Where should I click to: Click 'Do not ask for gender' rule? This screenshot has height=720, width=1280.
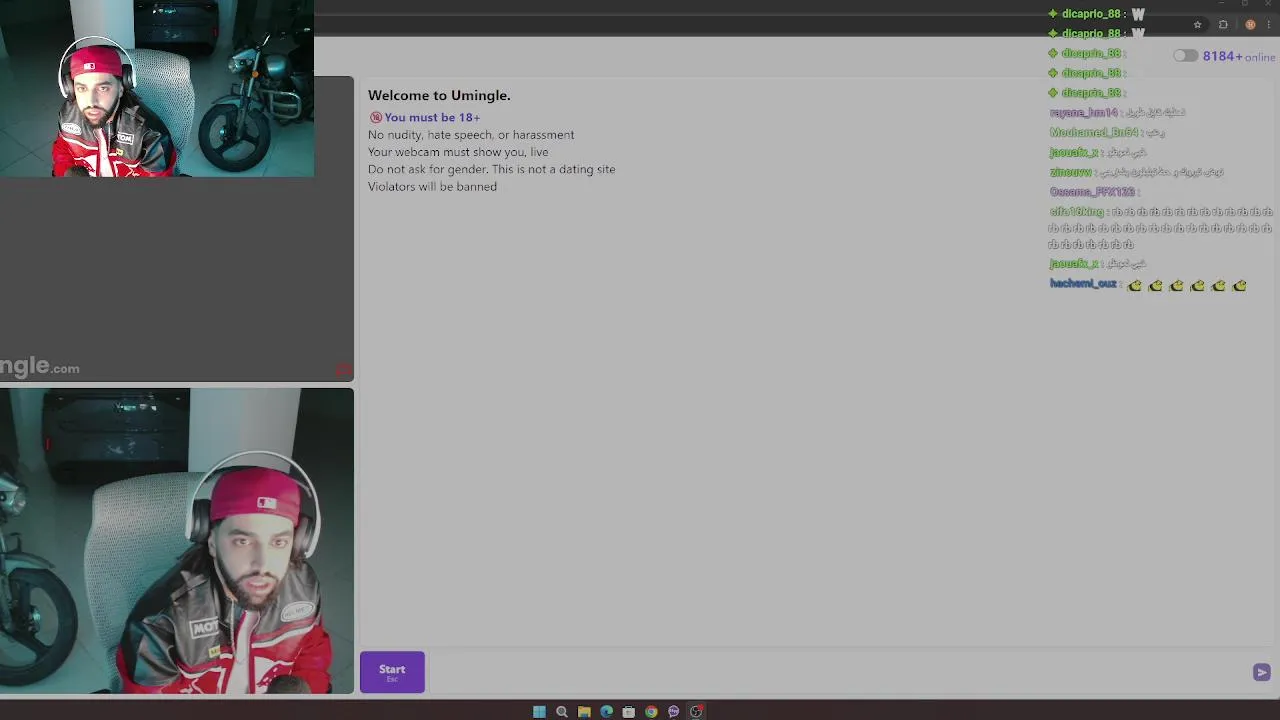pyautogui.click(x=491, y=170)
